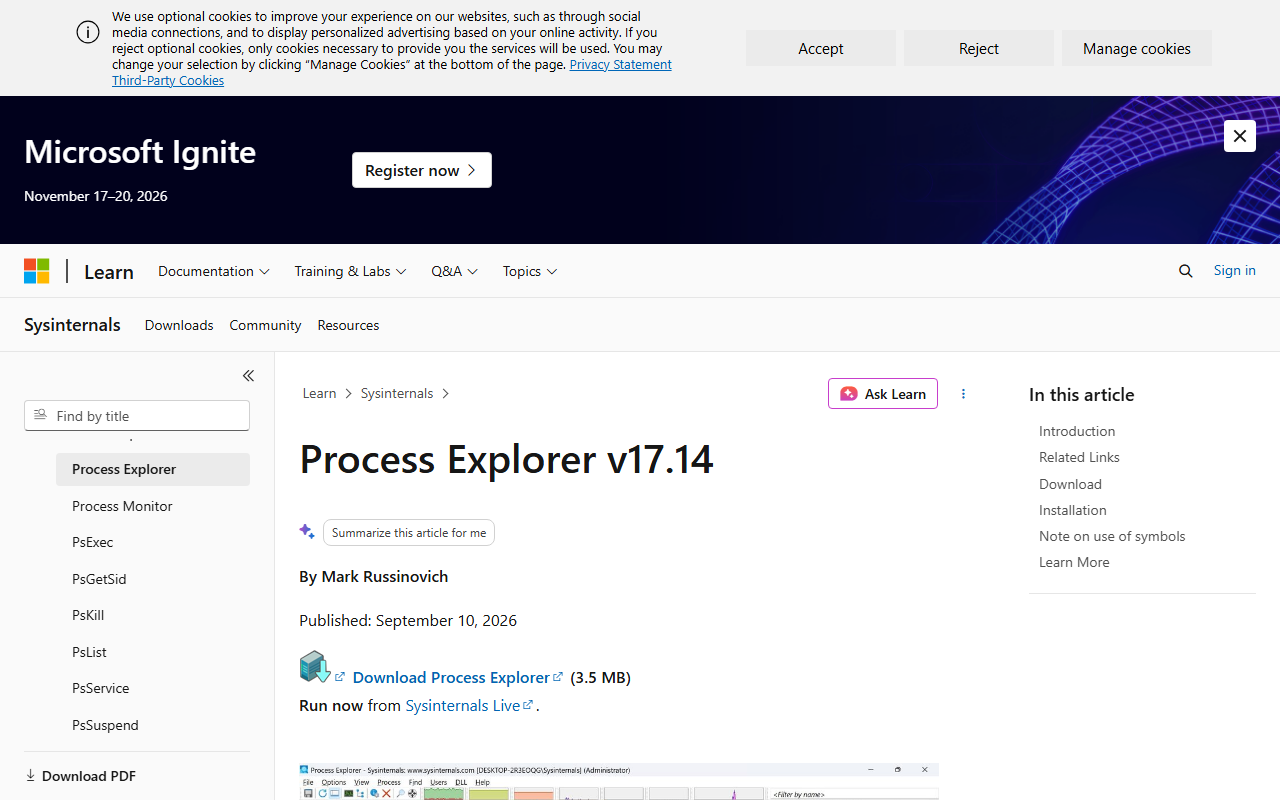Open PsExec in the sidebar list
Screen dimensions: 1280x800
tap(153, 542)
